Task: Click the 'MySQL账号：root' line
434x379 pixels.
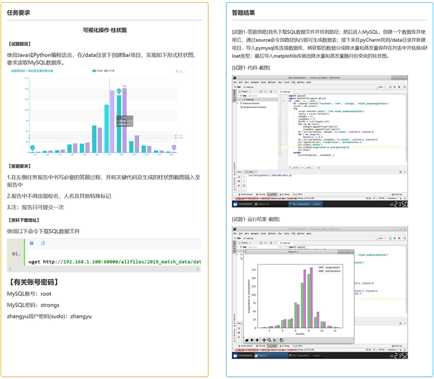Action: coord(29,294)
